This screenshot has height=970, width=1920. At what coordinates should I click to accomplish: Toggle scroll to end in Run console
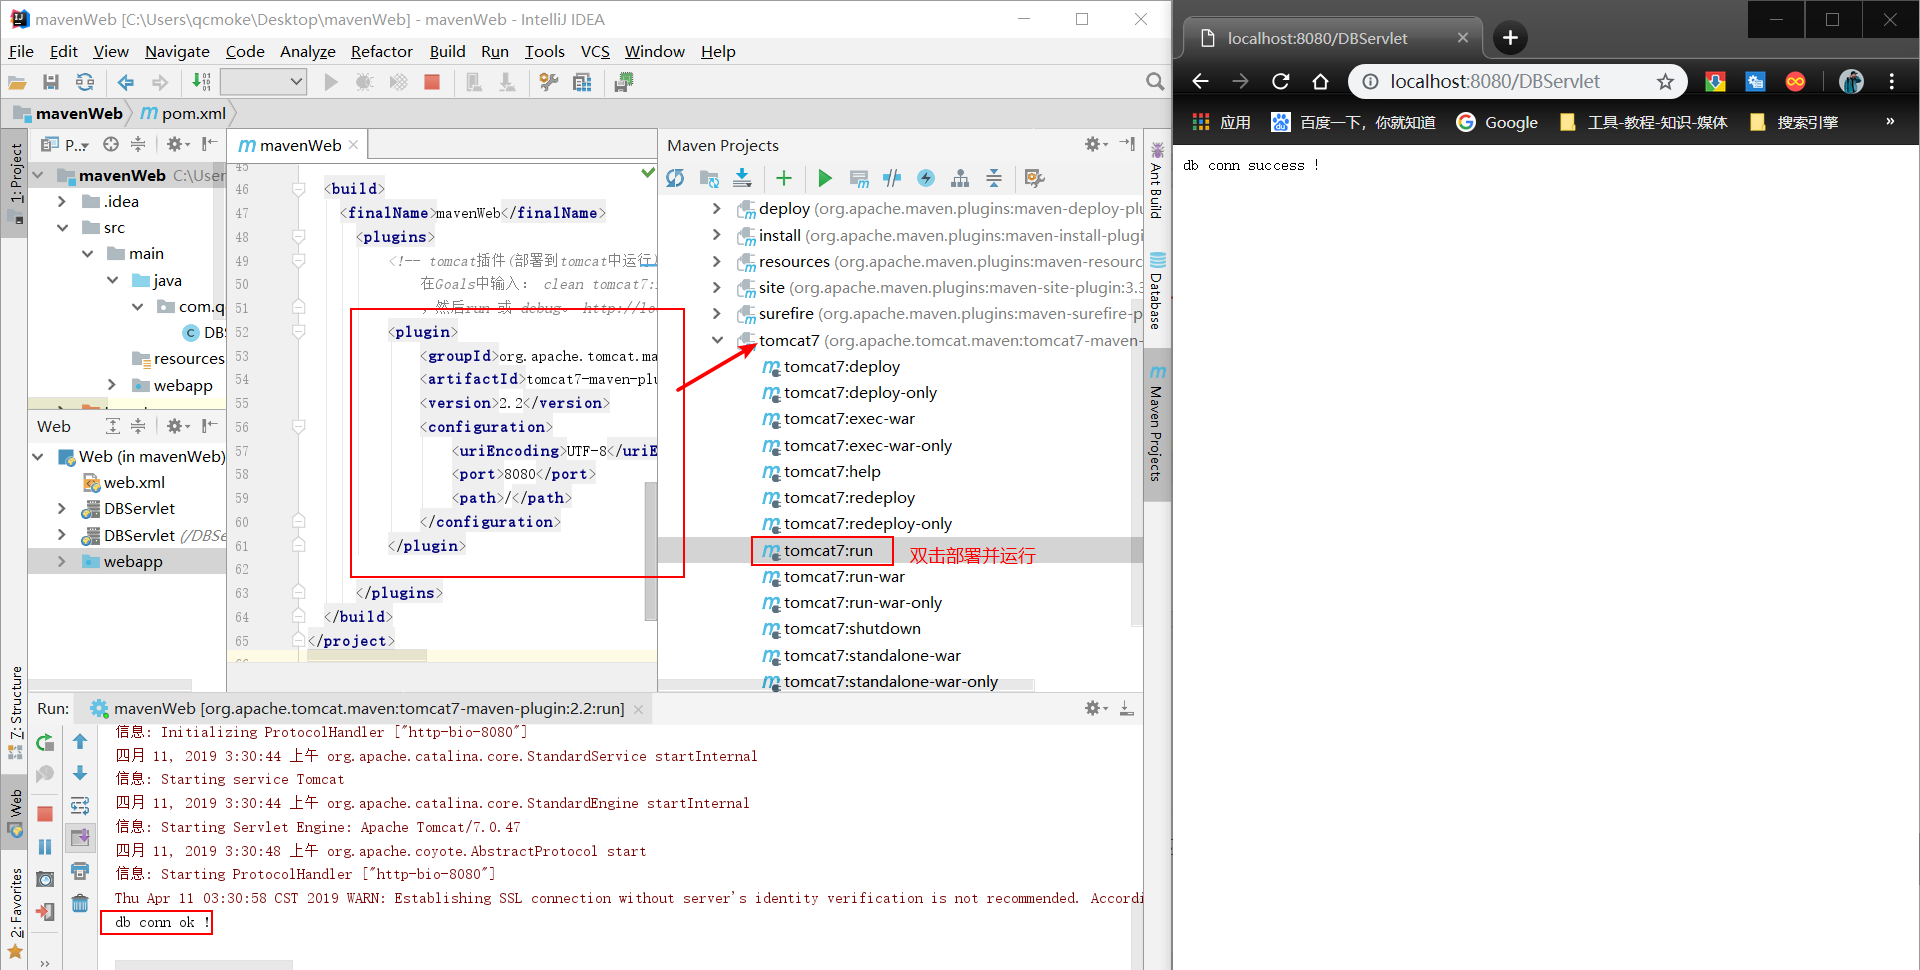coord(80,838)
